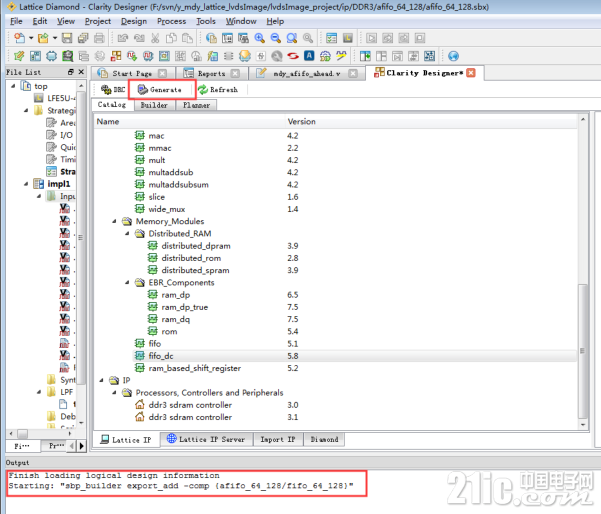Close the Clarity Designer tab
This screenshot has width=601, height=514.
471,73
